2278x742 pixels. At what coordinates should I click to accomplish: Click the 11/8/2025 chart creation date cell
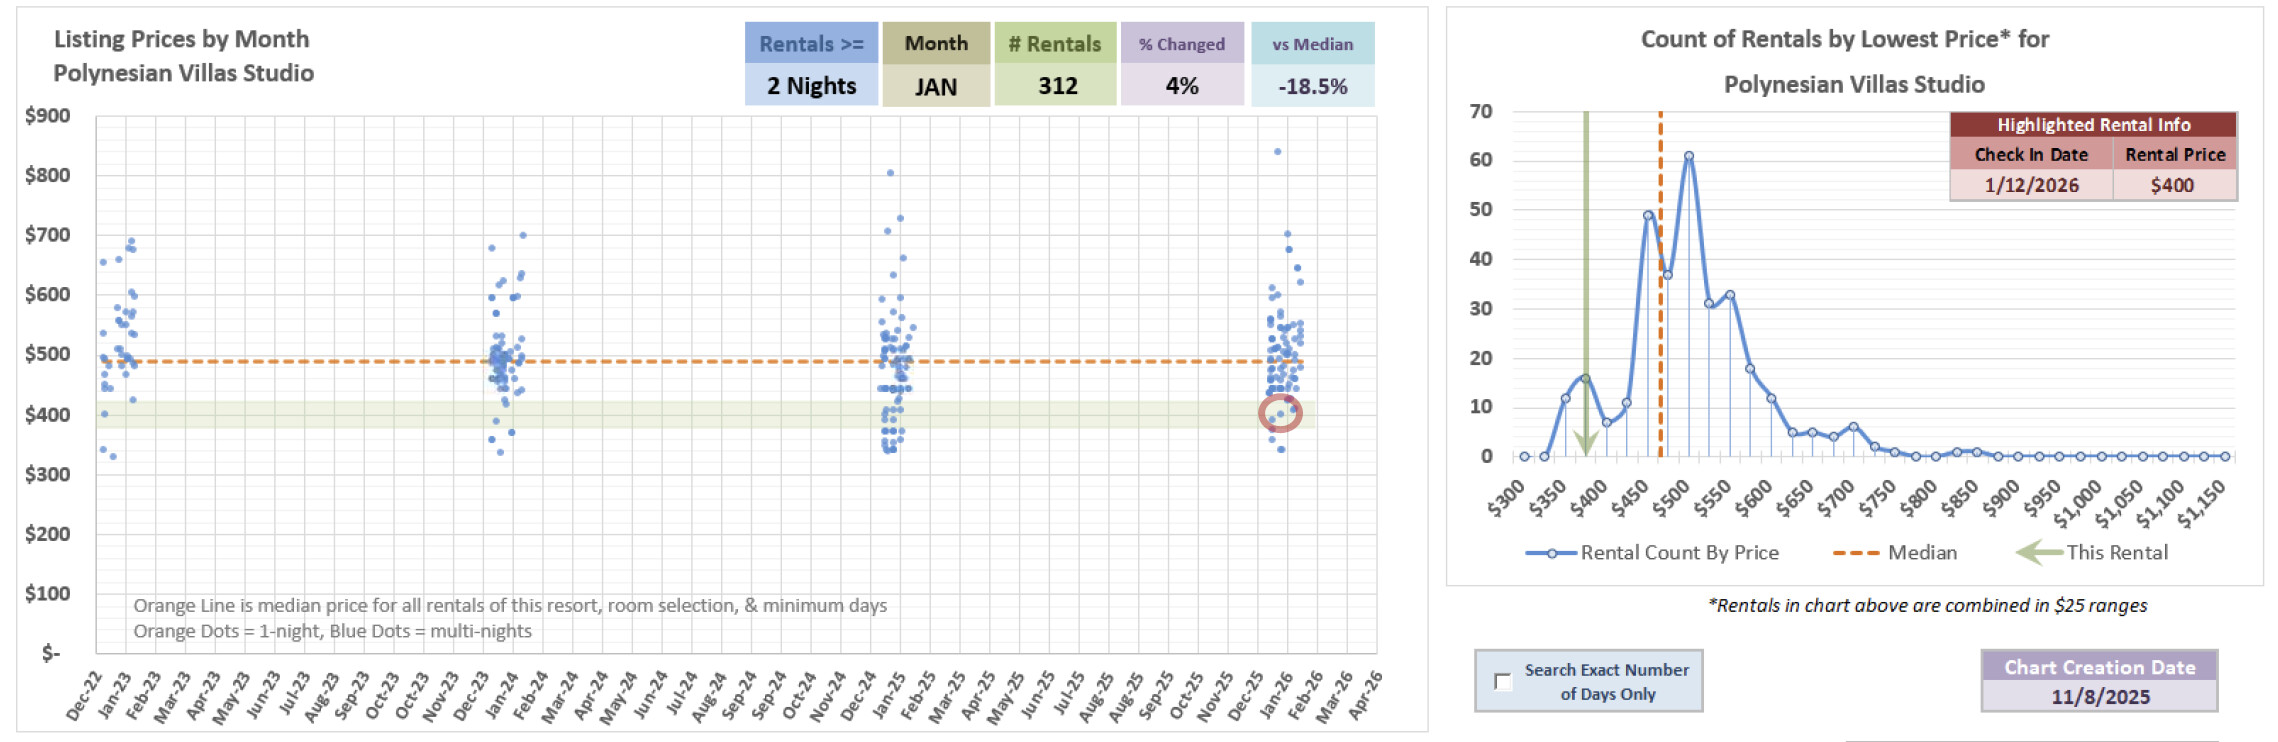pos(2099,696)
